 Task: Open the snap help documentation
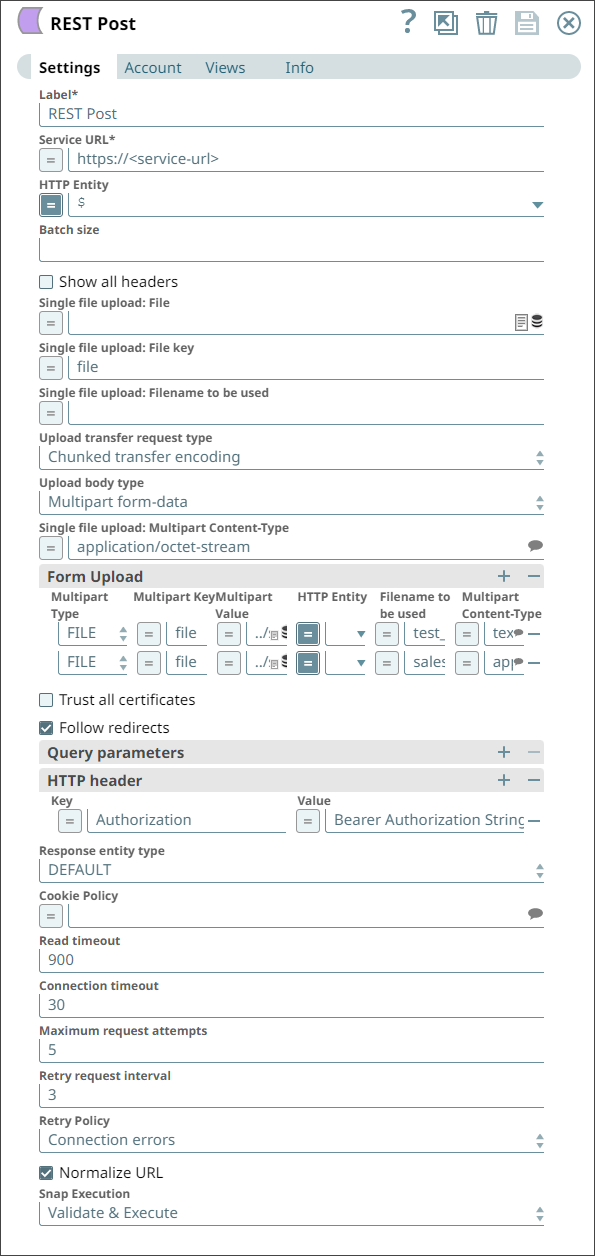point(407,23)
